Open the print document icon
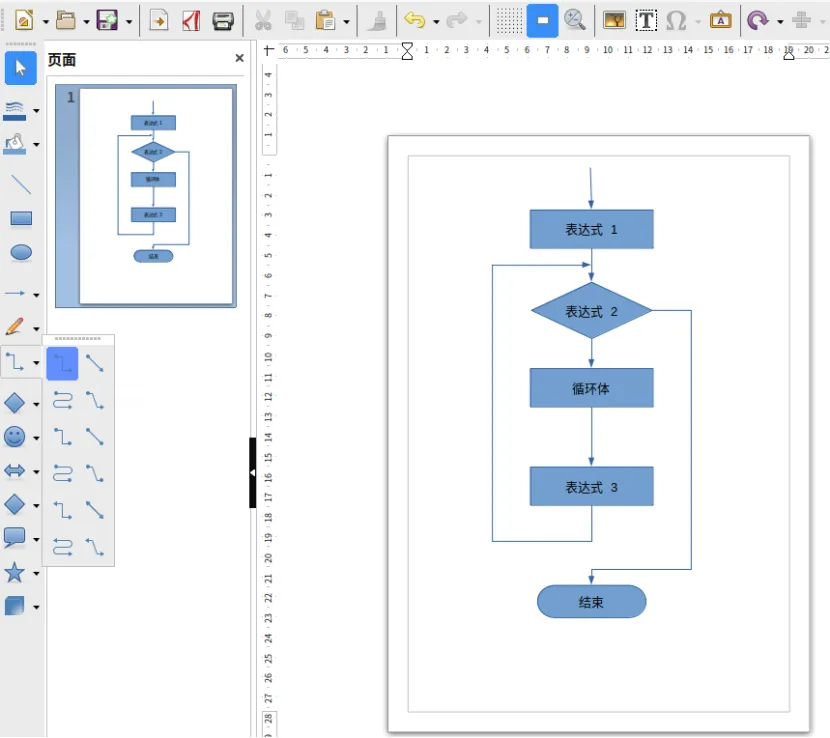Image resolution: width=830 pixels, height=738 pixels. 223,21
